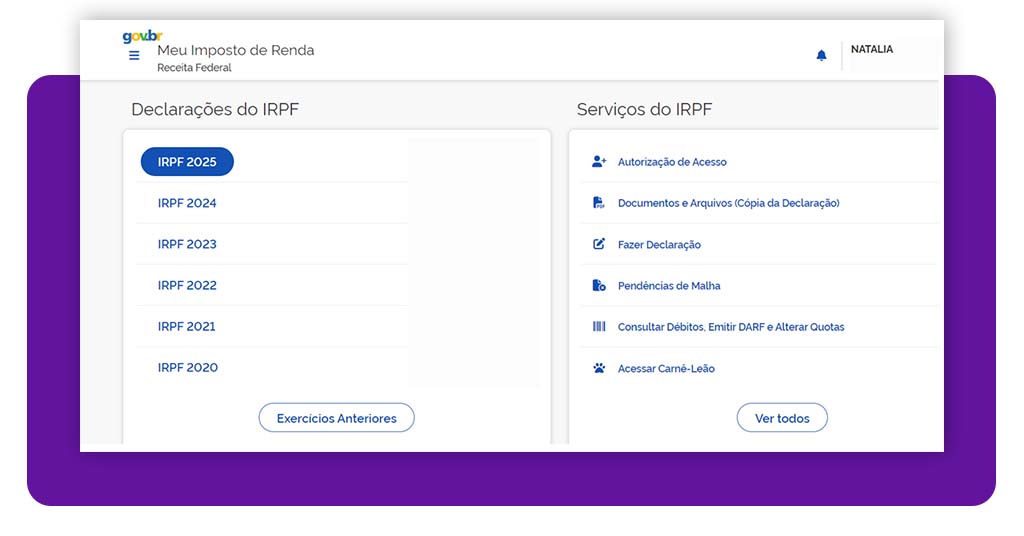Screen dimensions: 1024x536
Task: Select the IRPF 2023 declaration
Action: click(187, 244)
